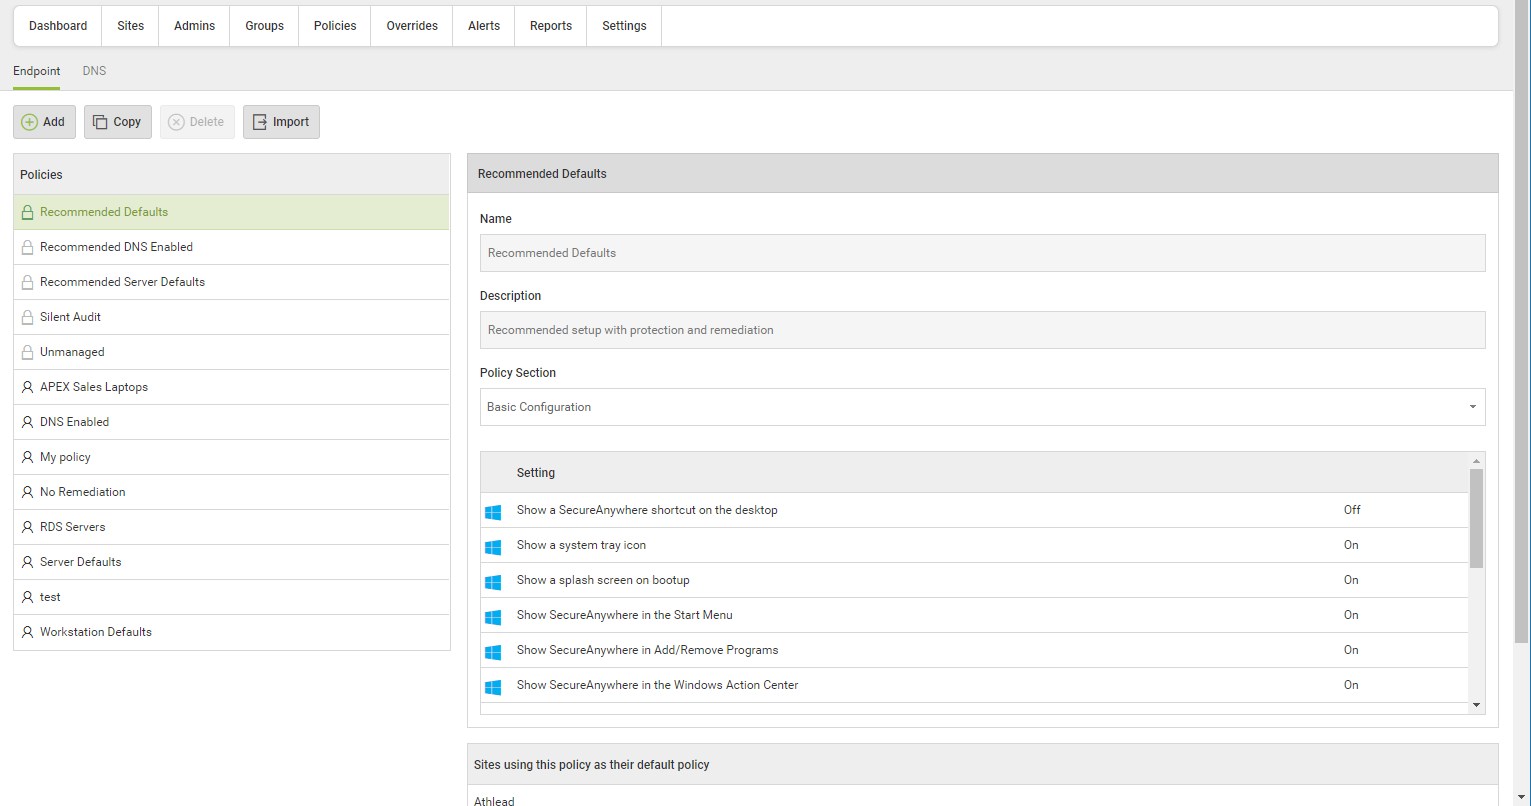Click the user icon beside Workstation Defaults
Screen dimensions: 1531x806
28,632
